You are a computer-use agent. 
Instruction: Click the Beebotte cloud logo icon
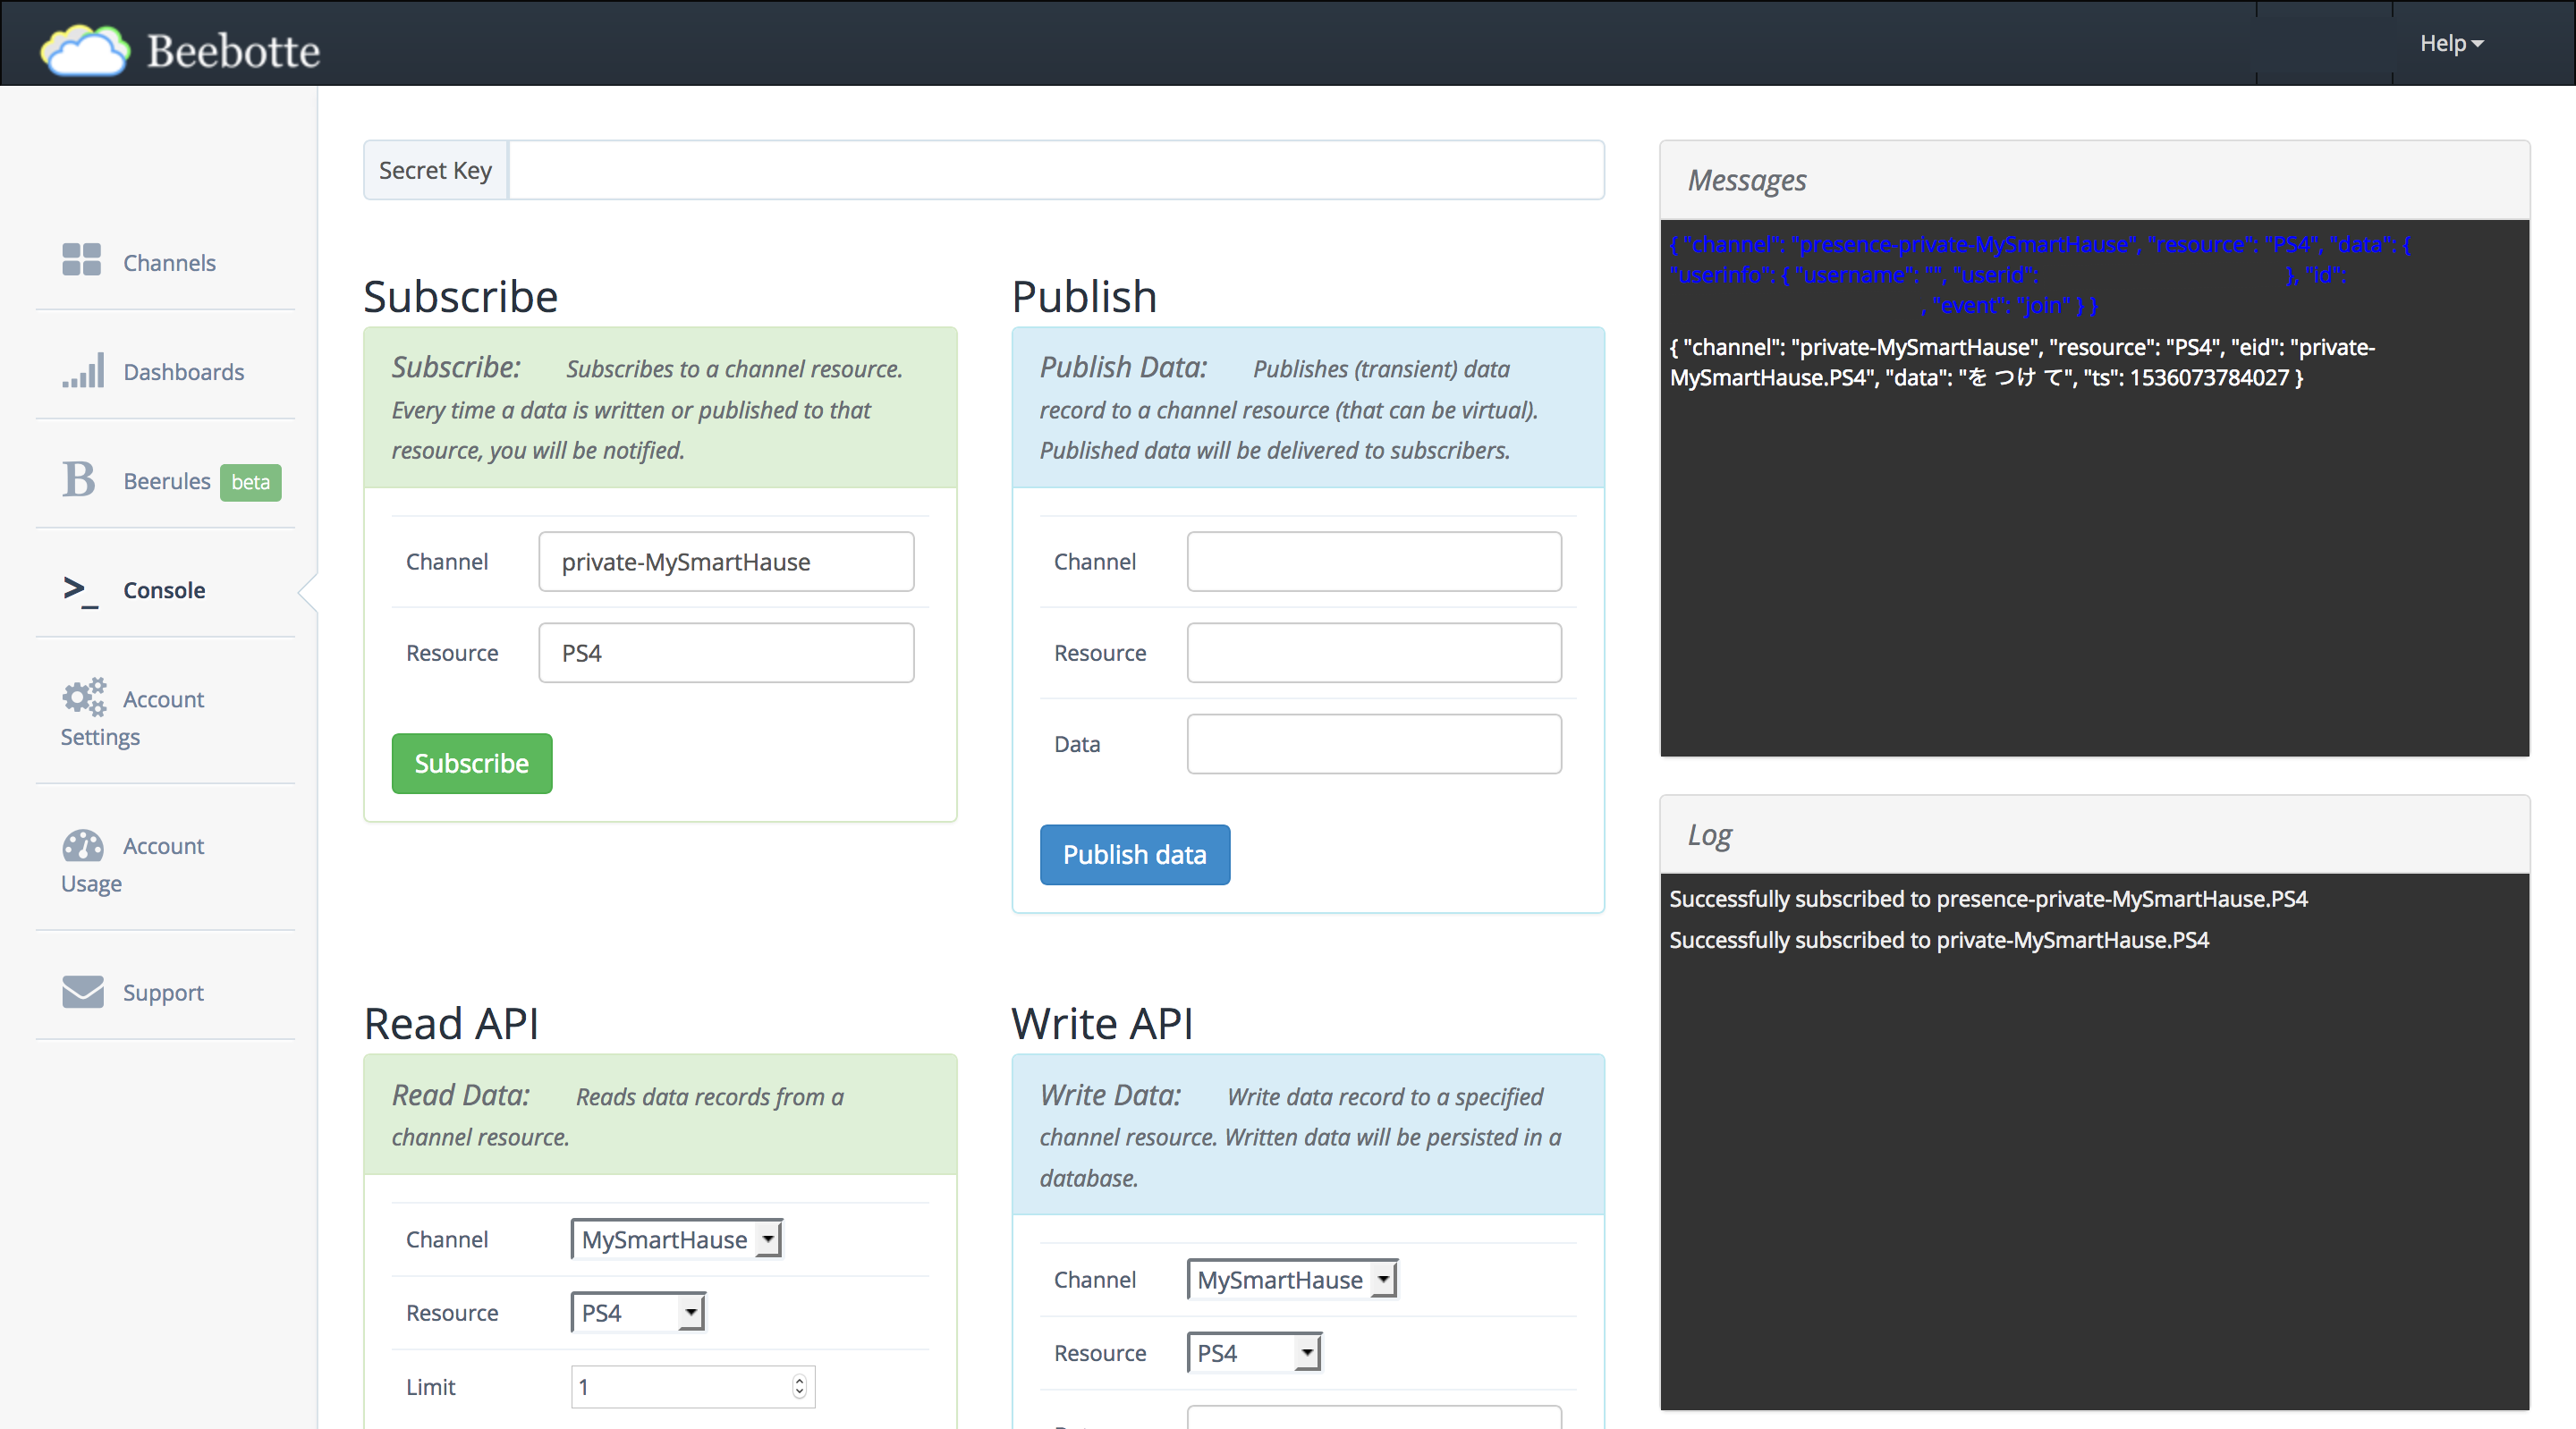point(85,50)
